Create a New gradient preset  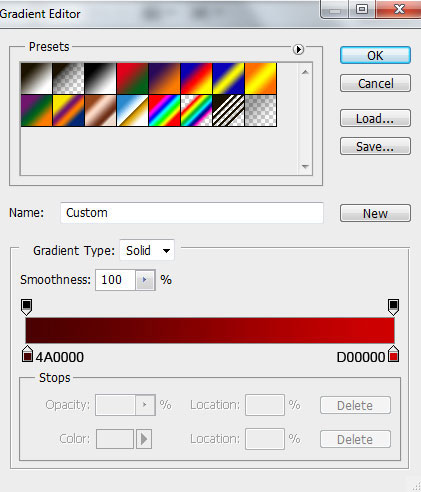375,213
